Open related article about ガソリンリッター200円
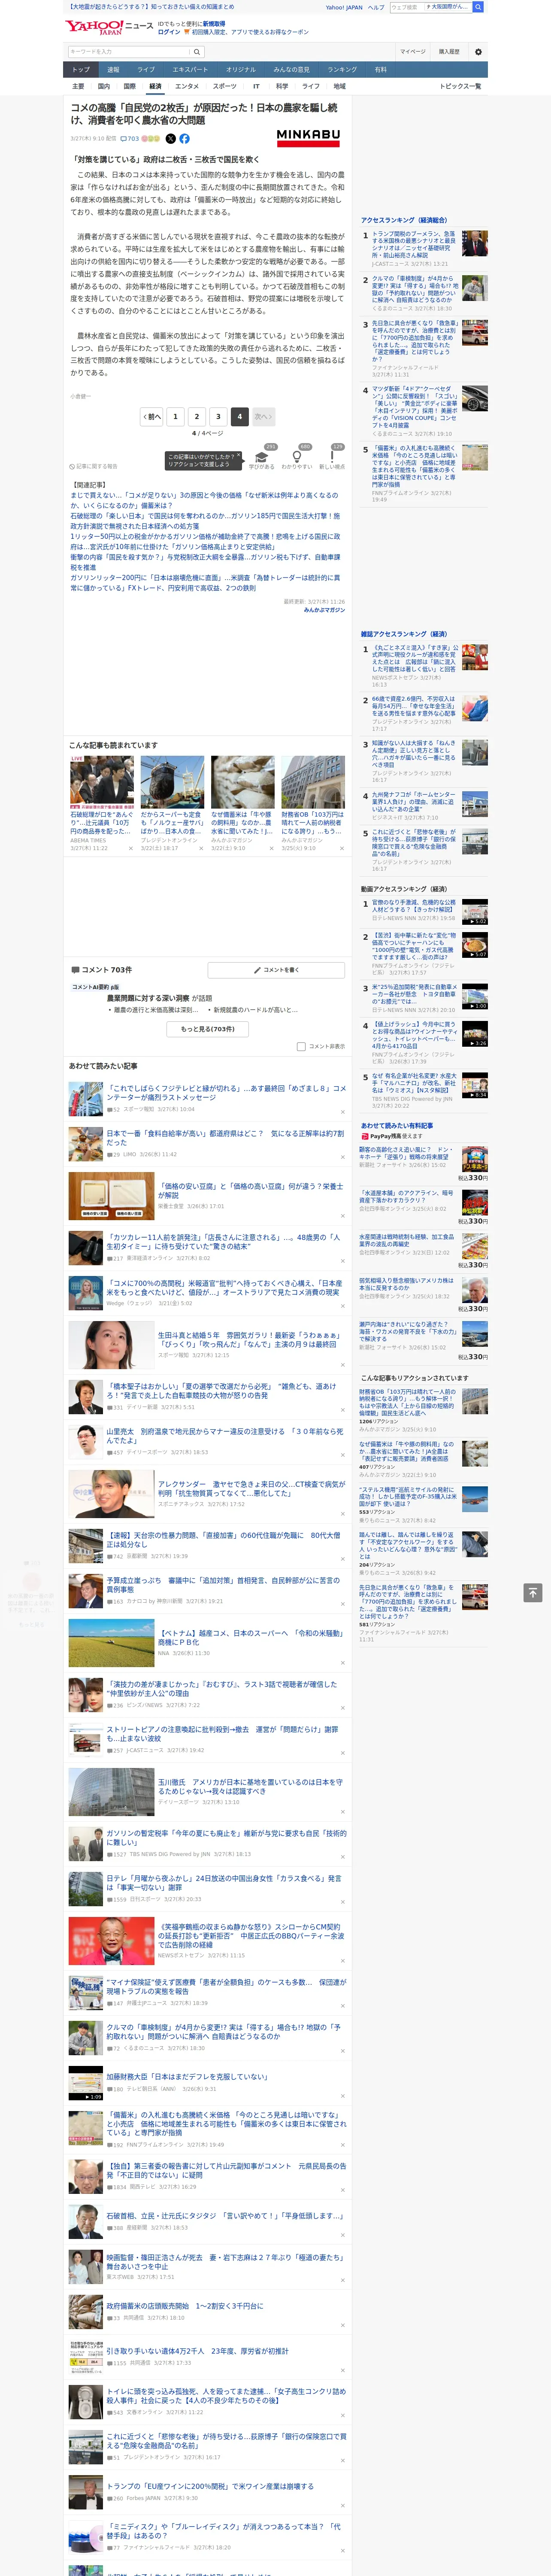The image size is (551, 2576). pyautogui.click(x=205, y=583)
